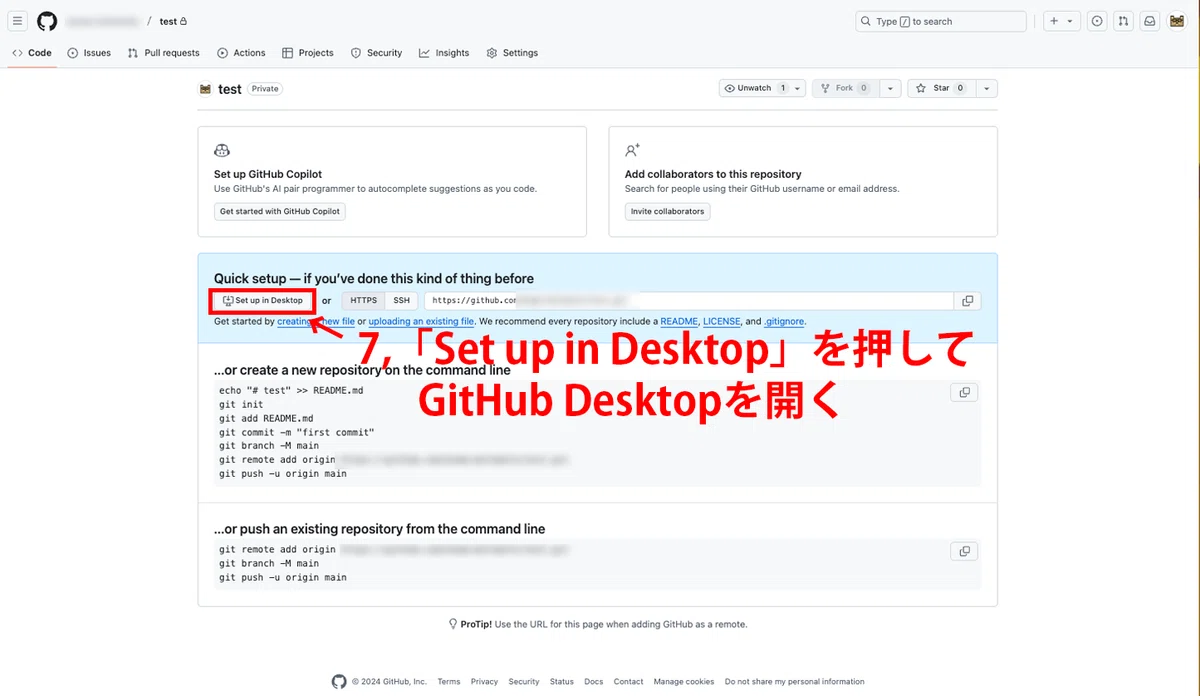1200x696 pixels.
Task: Switch to the Pull requests tab
Action: click(164, 53)
